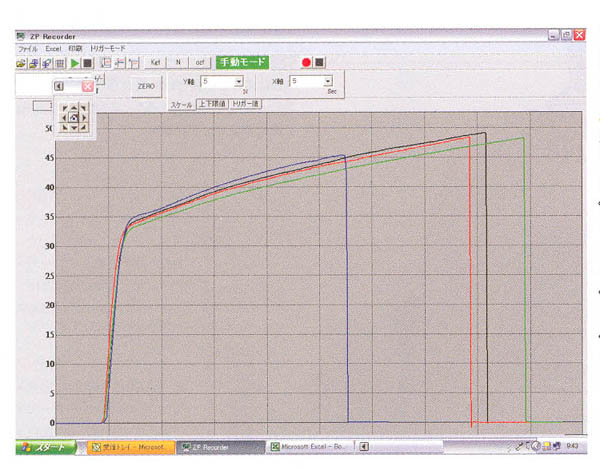
Task: Open the Excel menu
Action: coord(52,48)
